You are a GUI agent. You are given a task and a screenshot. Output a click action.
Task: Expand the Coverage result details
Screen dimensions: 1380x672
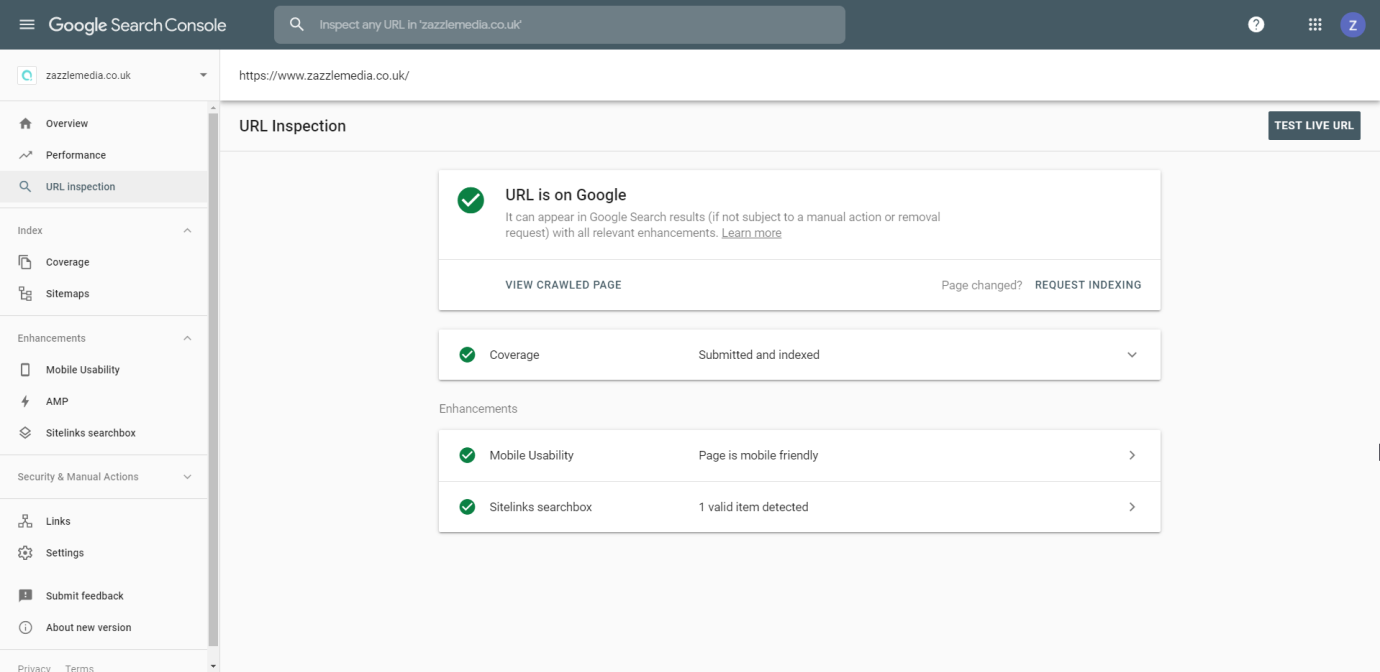point(1131,354)
